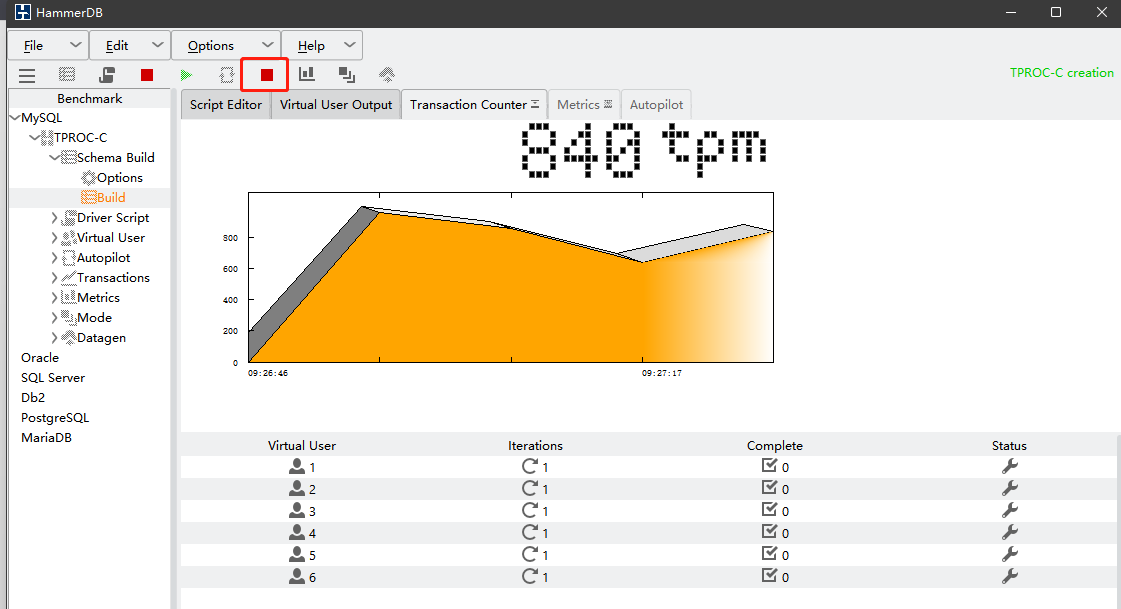Click the Autopilot toolbar icon

tap(227, 75)
